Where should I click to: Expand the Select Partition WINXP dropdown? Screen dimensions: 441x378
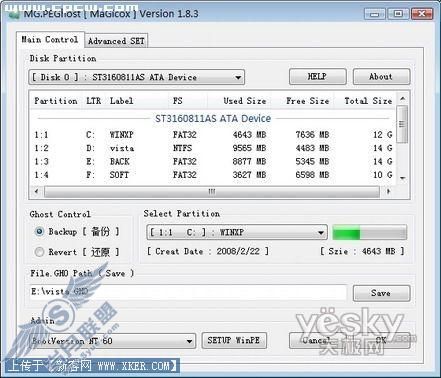[x=237, y=232]
